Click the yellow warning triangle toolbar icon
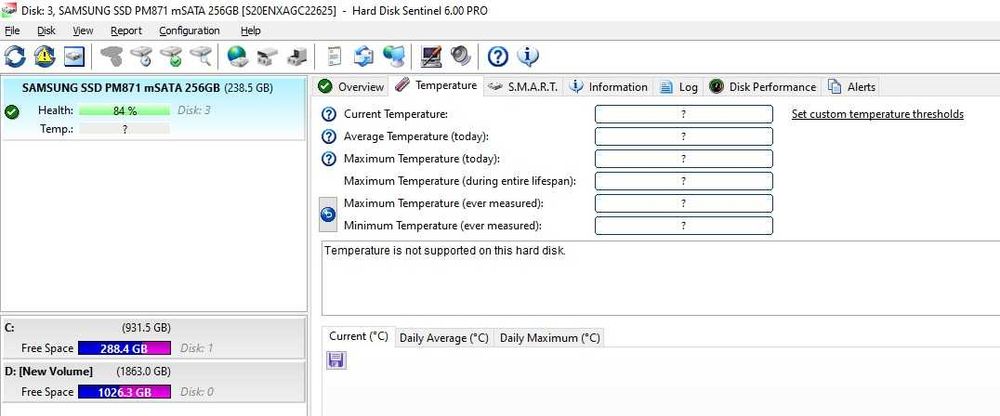The width and height of the screenshot is (1000, 416). [x=45, y=56]
